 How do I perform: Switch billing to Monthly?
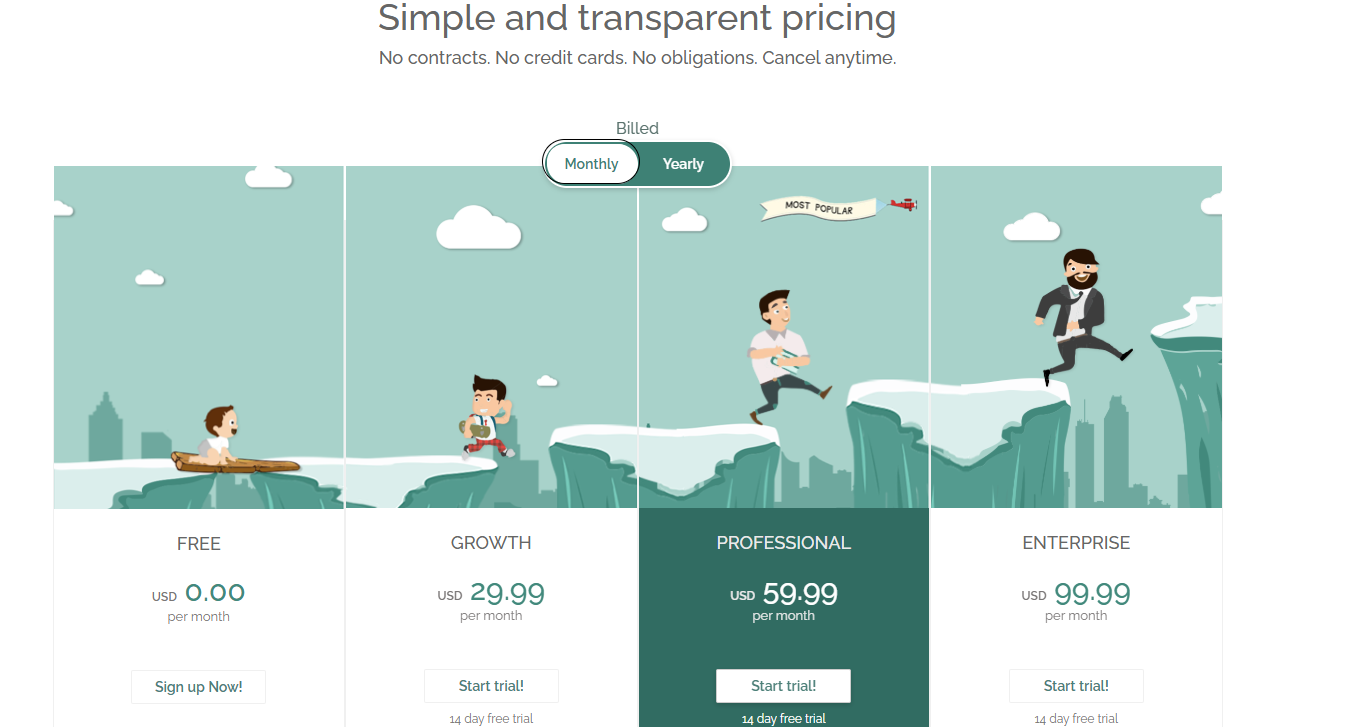tap(591, 163)
